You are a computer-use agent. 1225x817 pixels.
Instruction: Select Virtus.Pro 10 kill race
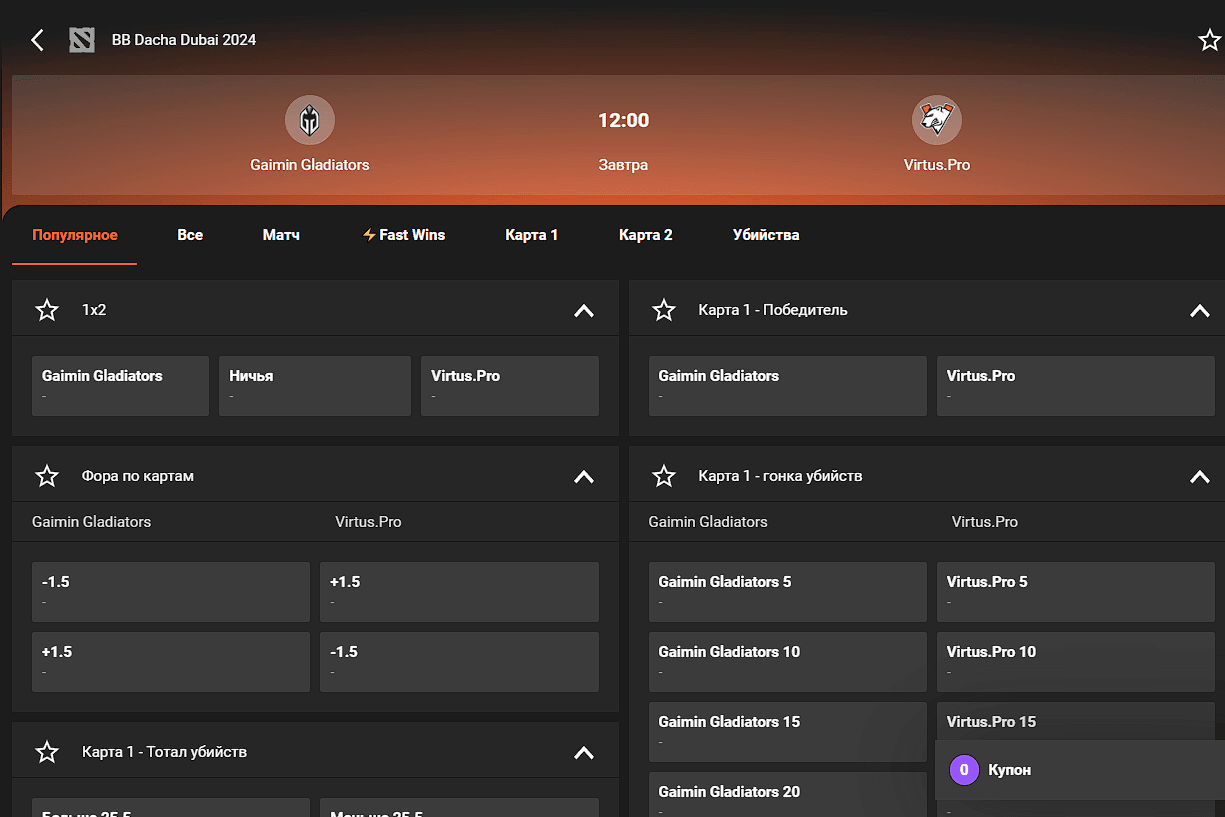[1076, 662]
